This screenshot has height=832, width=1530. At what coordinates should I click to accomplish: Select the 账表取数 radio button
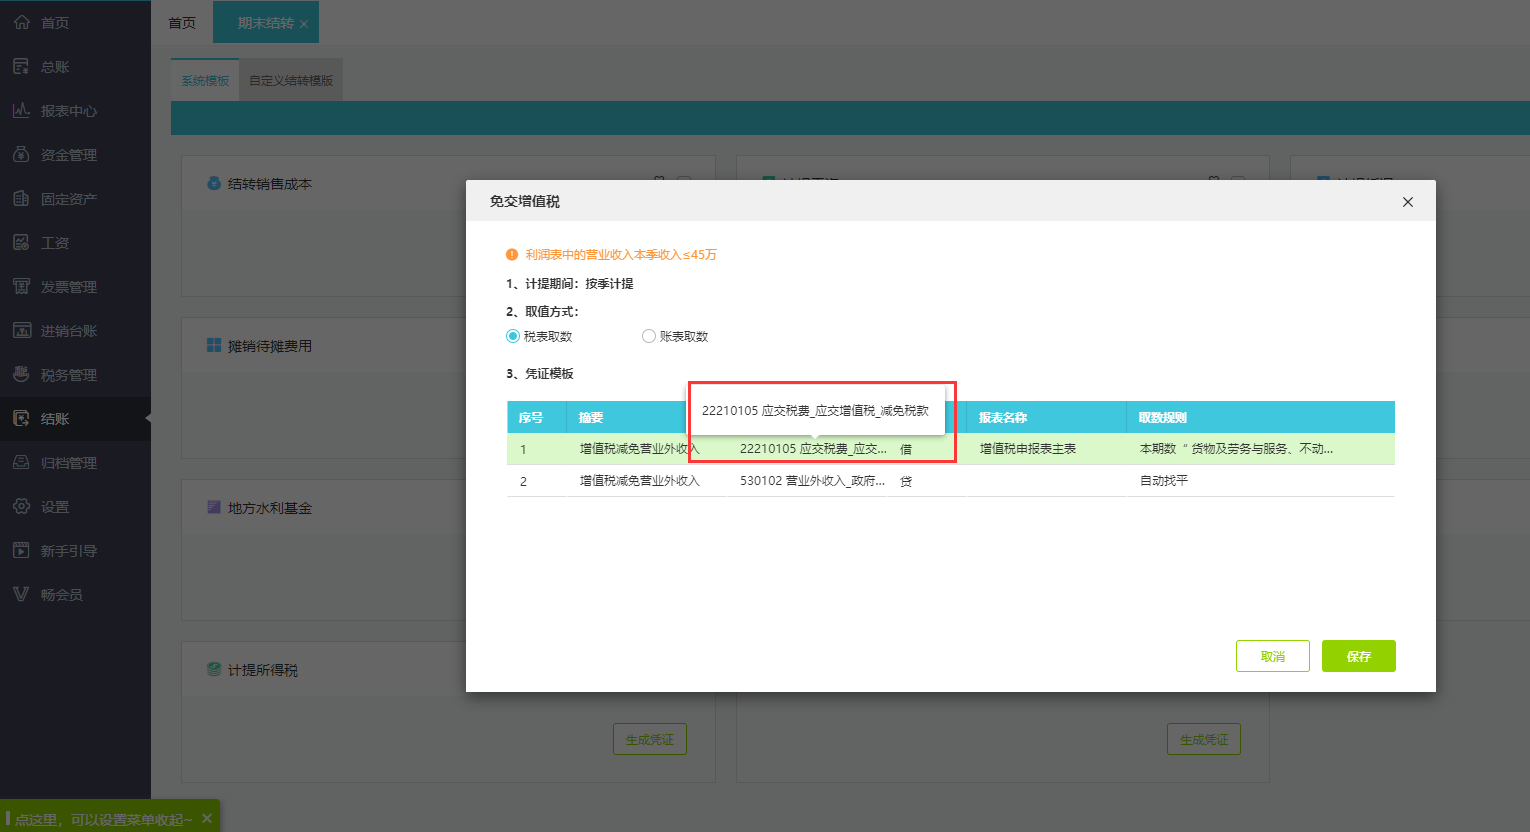(x=649, y=336)
